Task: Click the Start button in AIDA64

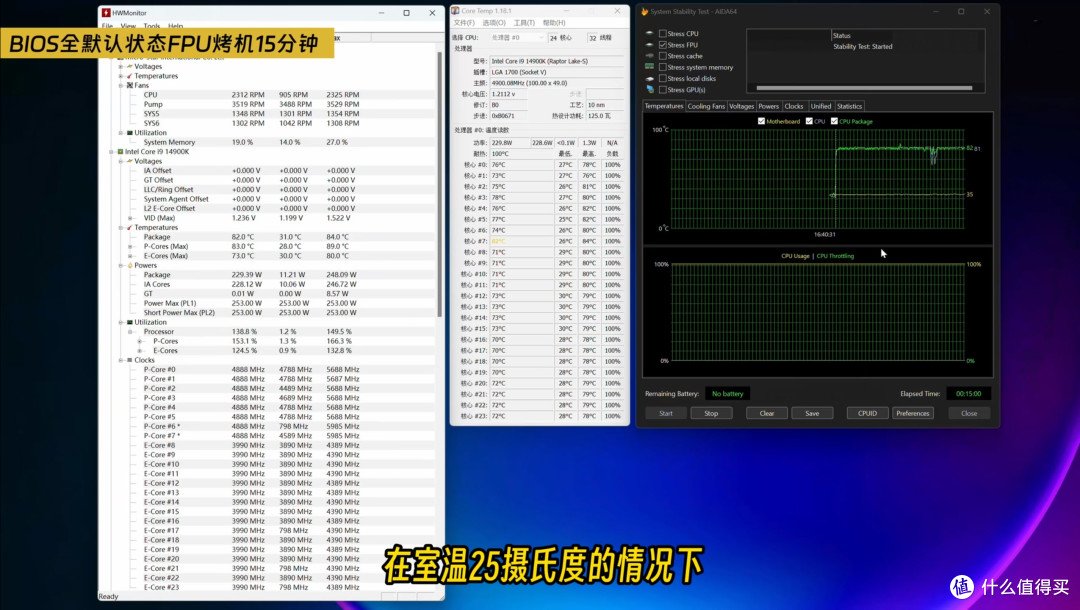Action: 666,413
